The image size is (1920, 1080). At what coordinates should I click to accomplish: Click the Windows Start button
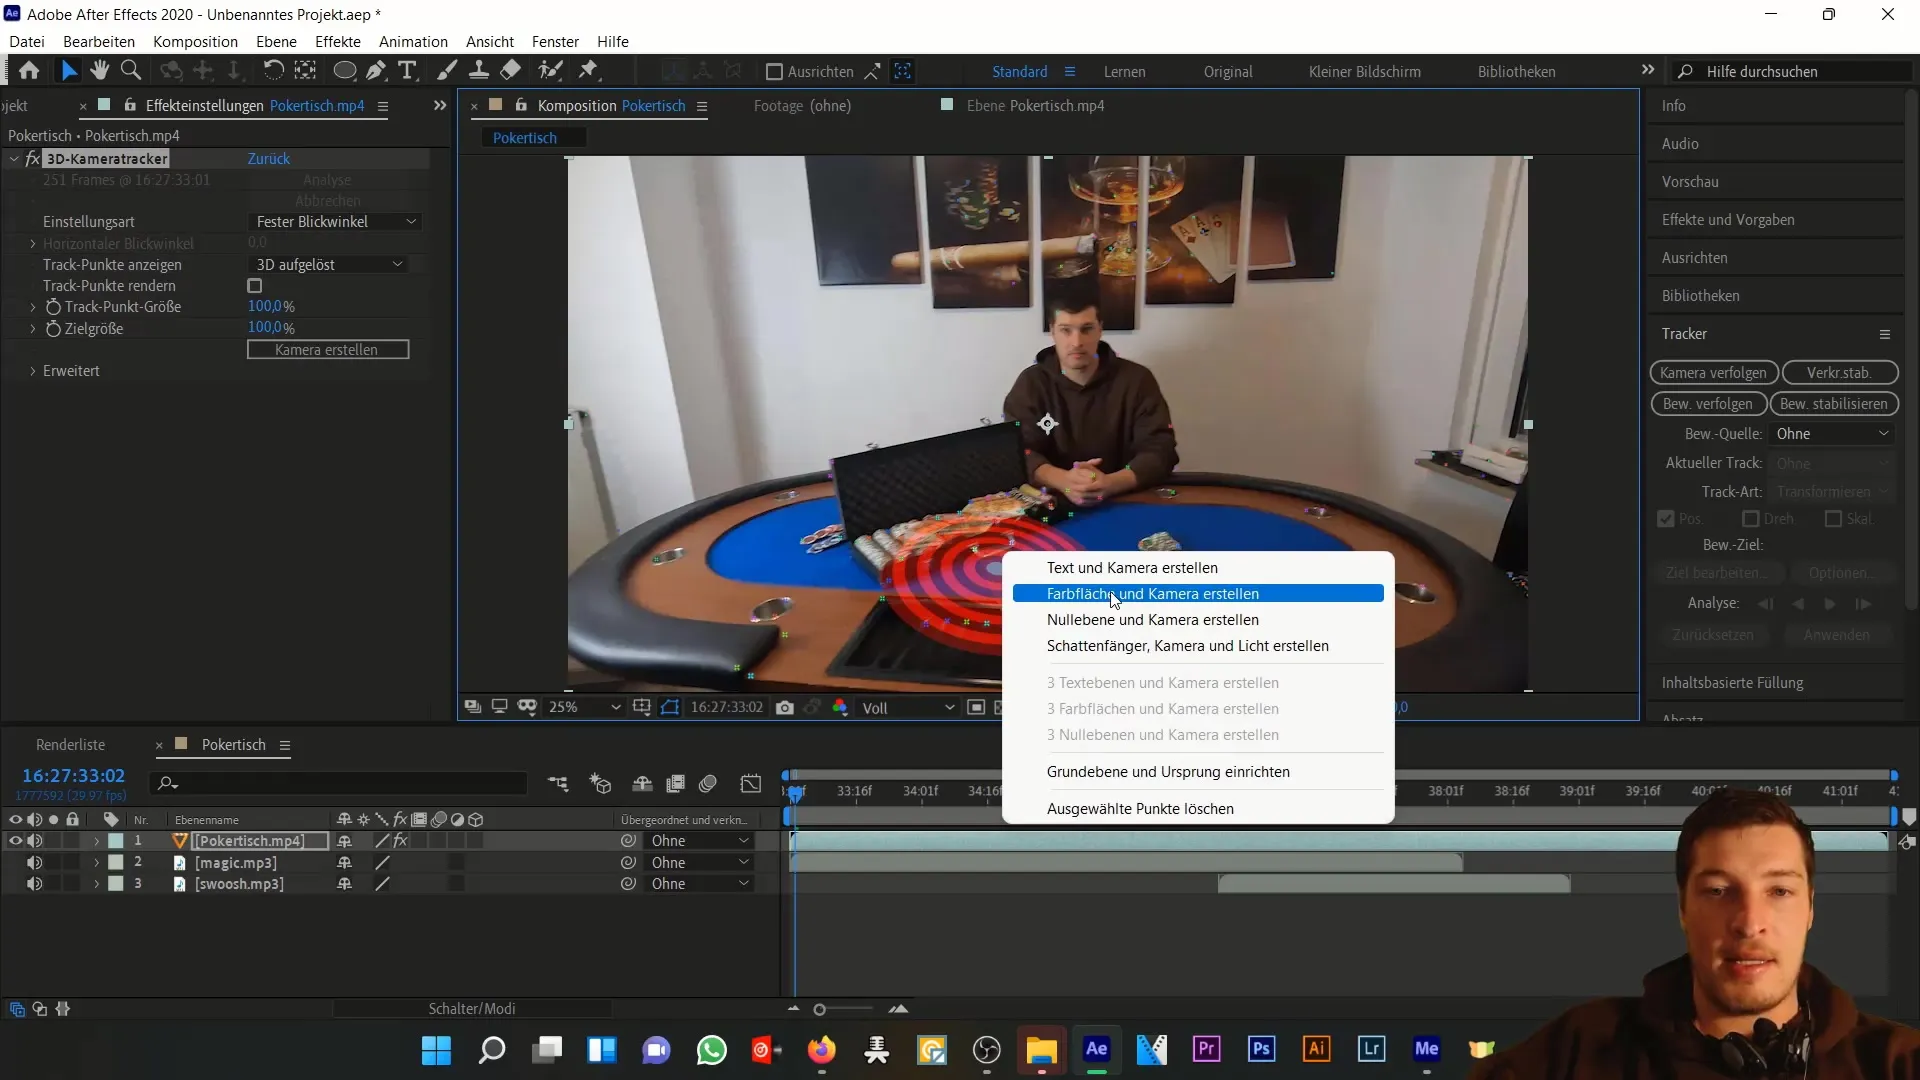coord(436,1050)
